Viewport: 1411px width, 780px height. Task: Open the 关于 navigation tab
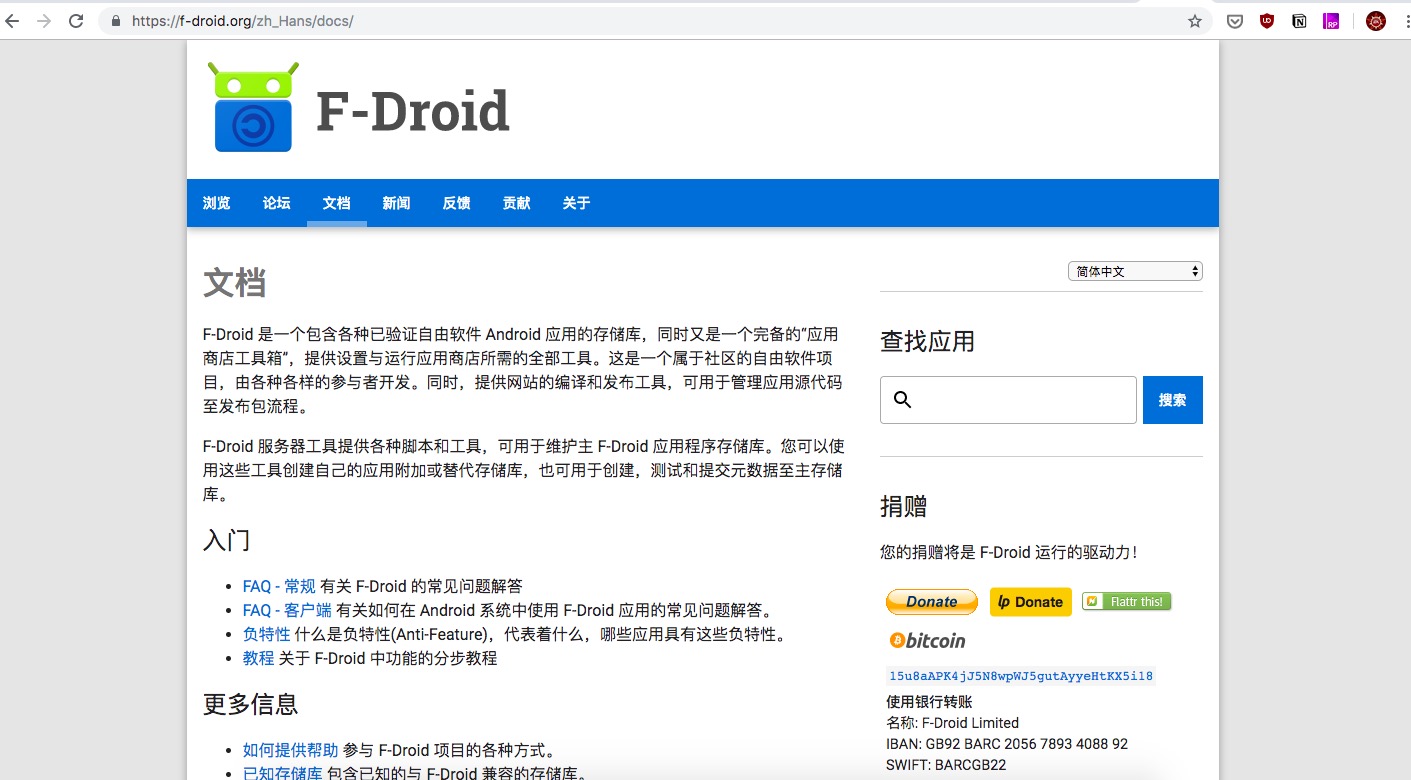pyautogui.click(x=576, y=203)
